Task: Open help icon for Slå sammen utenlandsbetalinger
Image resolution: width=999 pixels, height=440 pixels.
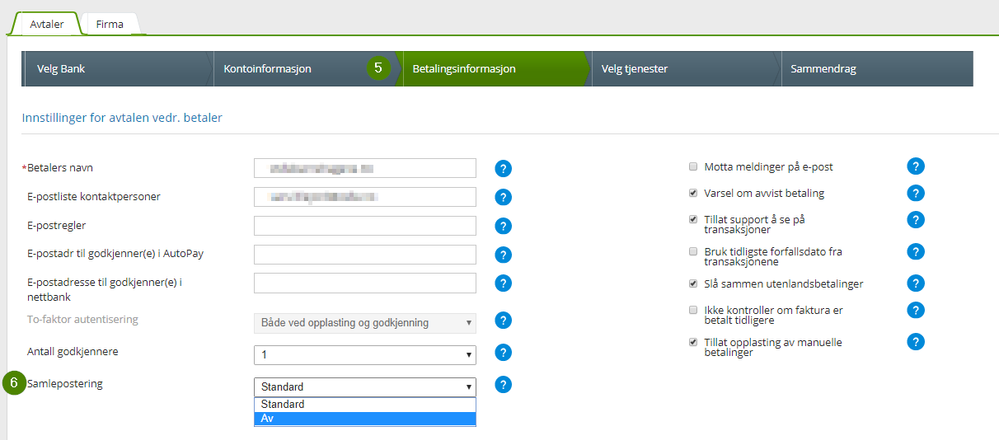Action: 916,283
